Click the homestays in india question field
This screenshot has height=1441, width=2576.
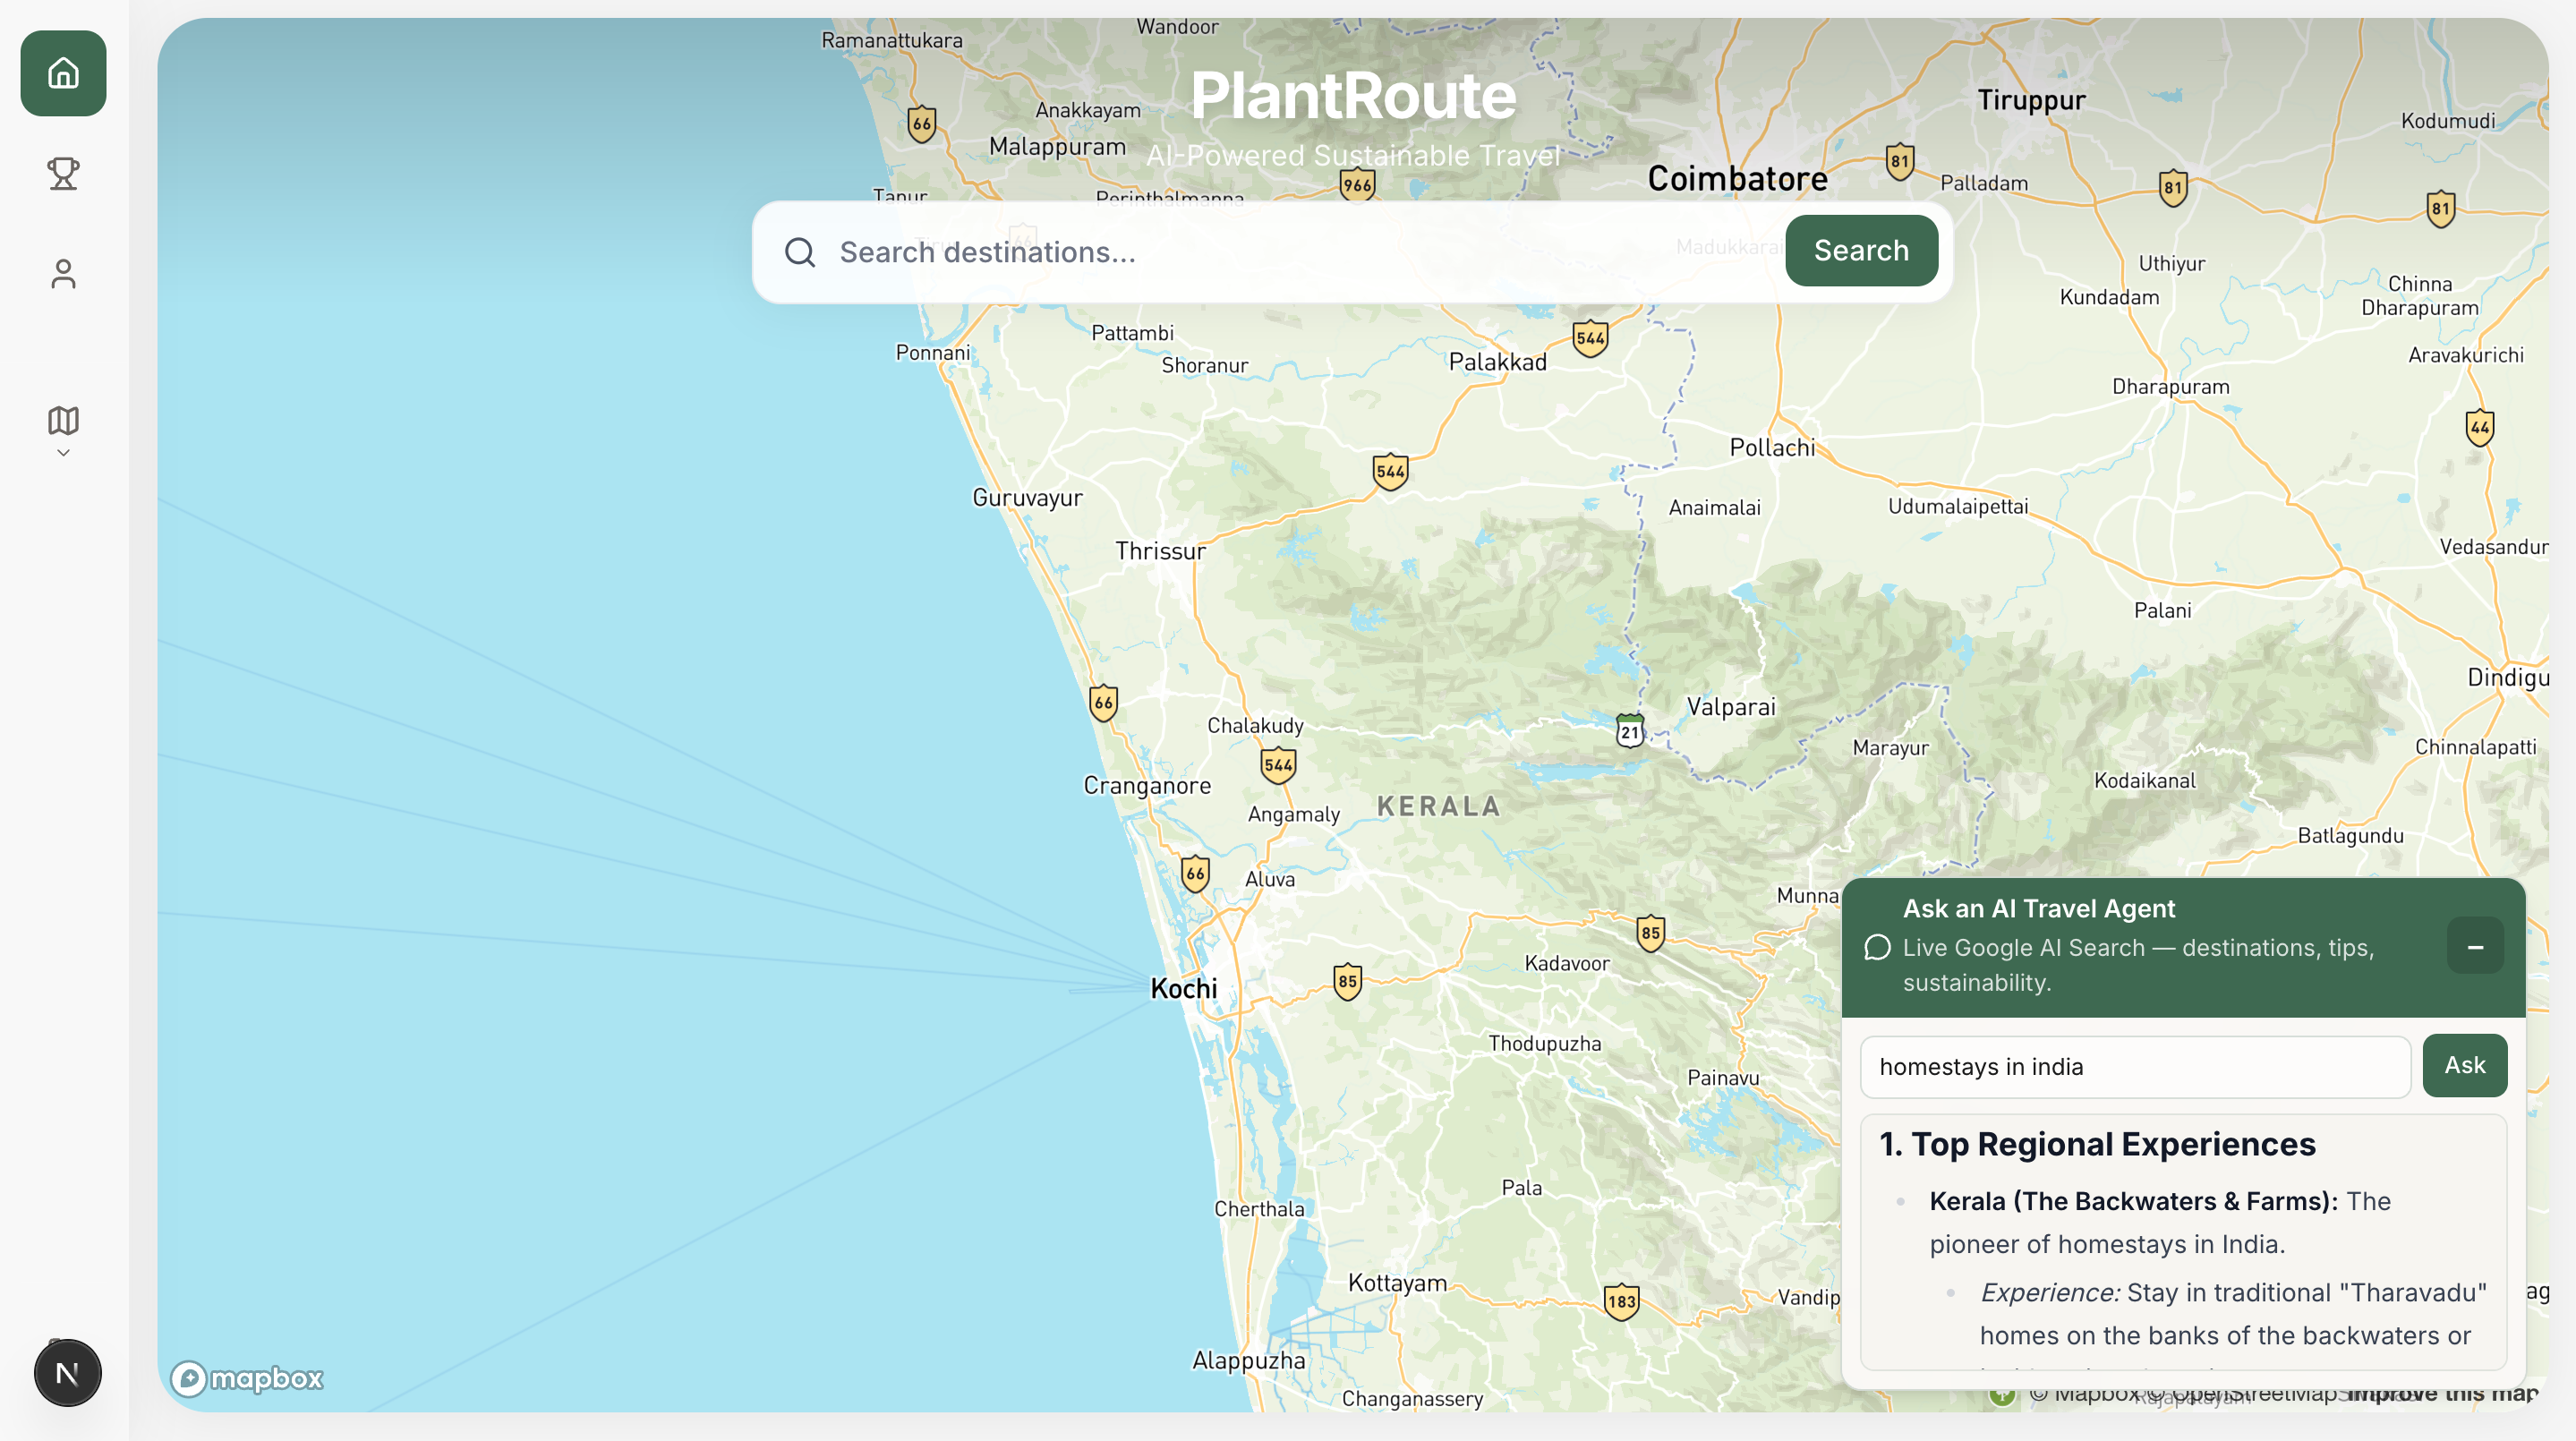[2134, 1066]
